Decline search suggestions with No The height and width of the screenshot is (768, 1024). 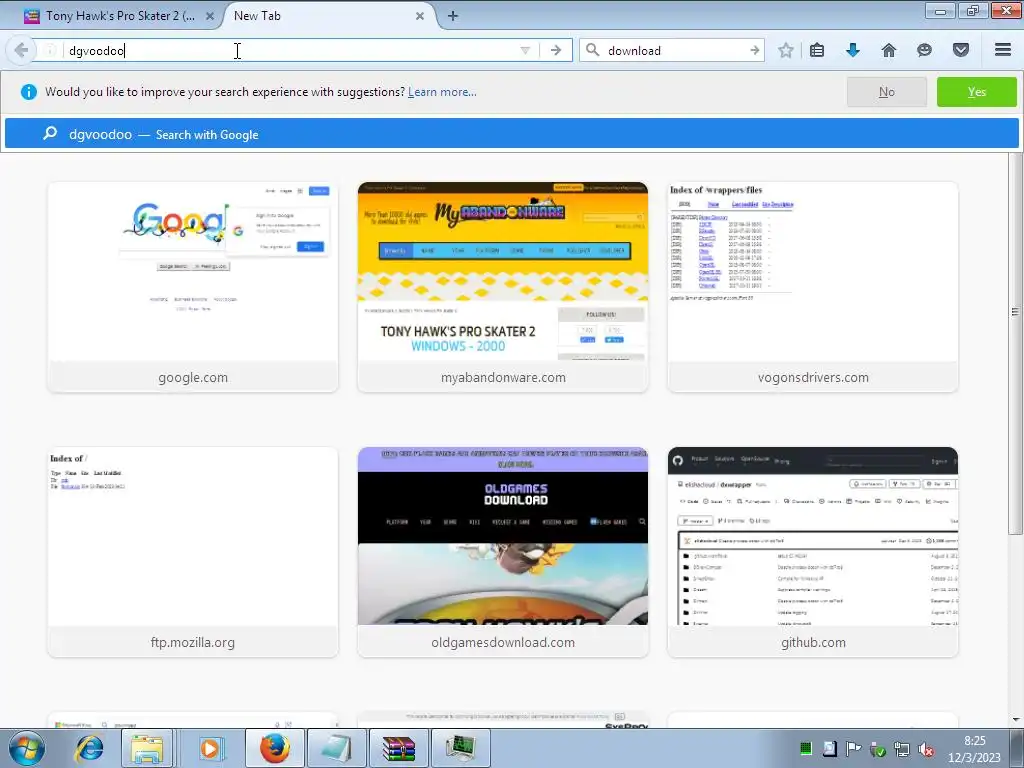(x=886, y=92)
